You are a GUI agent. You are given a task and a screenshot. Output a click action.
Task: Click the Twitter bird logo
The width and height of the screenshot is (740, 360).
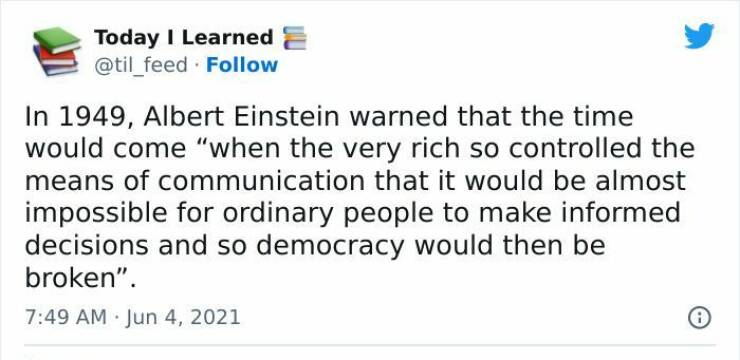click(x=699, y=35)
